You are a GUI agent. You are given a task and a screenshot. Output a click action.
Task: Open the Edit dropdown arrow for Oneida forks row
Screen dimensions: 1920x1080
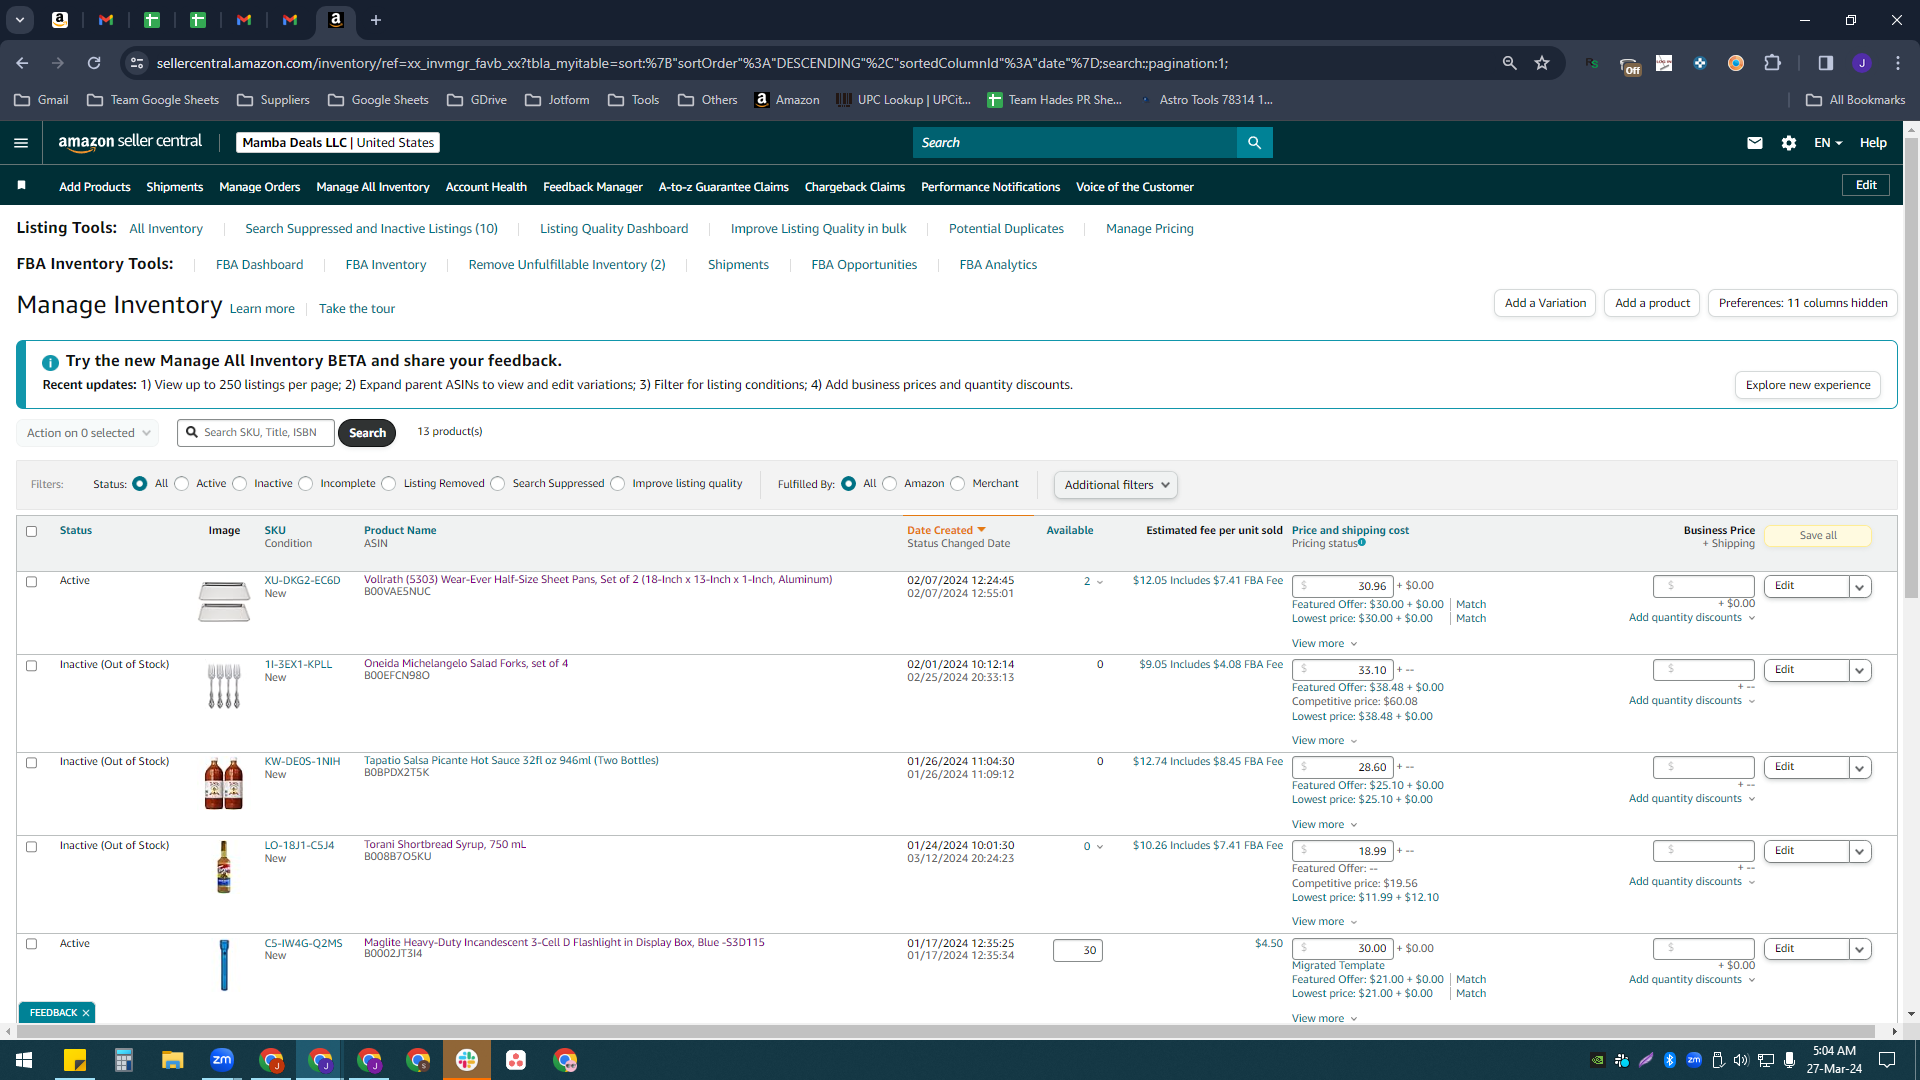coord(1860,671)
